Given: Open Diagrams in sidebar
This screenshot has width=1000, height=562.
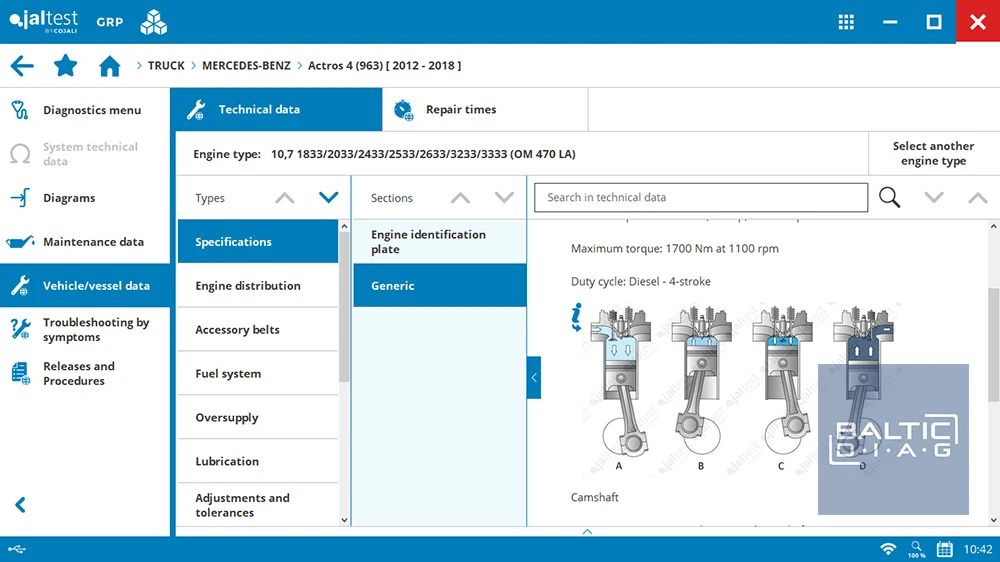Looking at the screenshot, I should click(85, 198).
